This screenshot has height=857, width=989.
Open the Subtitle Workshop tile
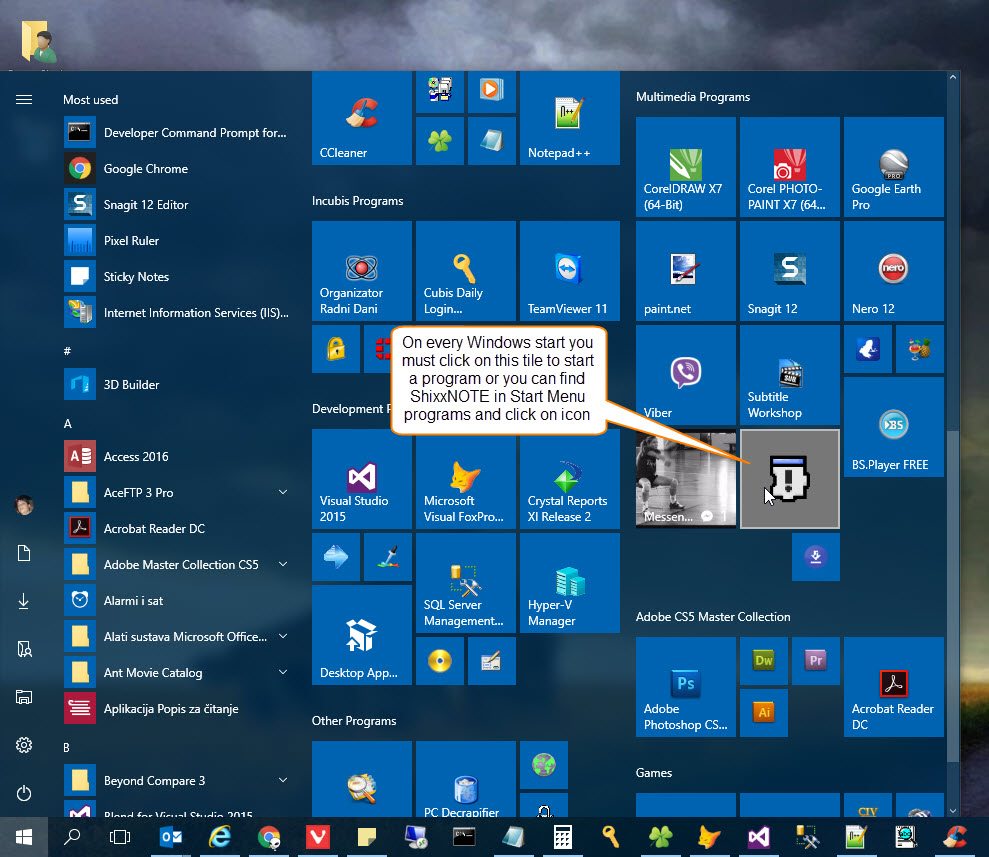790,375
